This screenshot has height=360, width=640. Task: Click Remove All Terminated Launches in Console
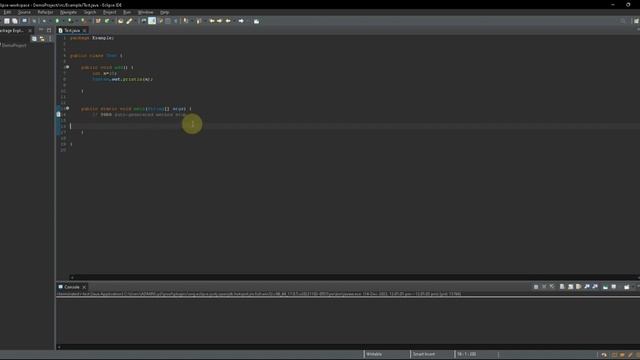(x=552, y=287)
